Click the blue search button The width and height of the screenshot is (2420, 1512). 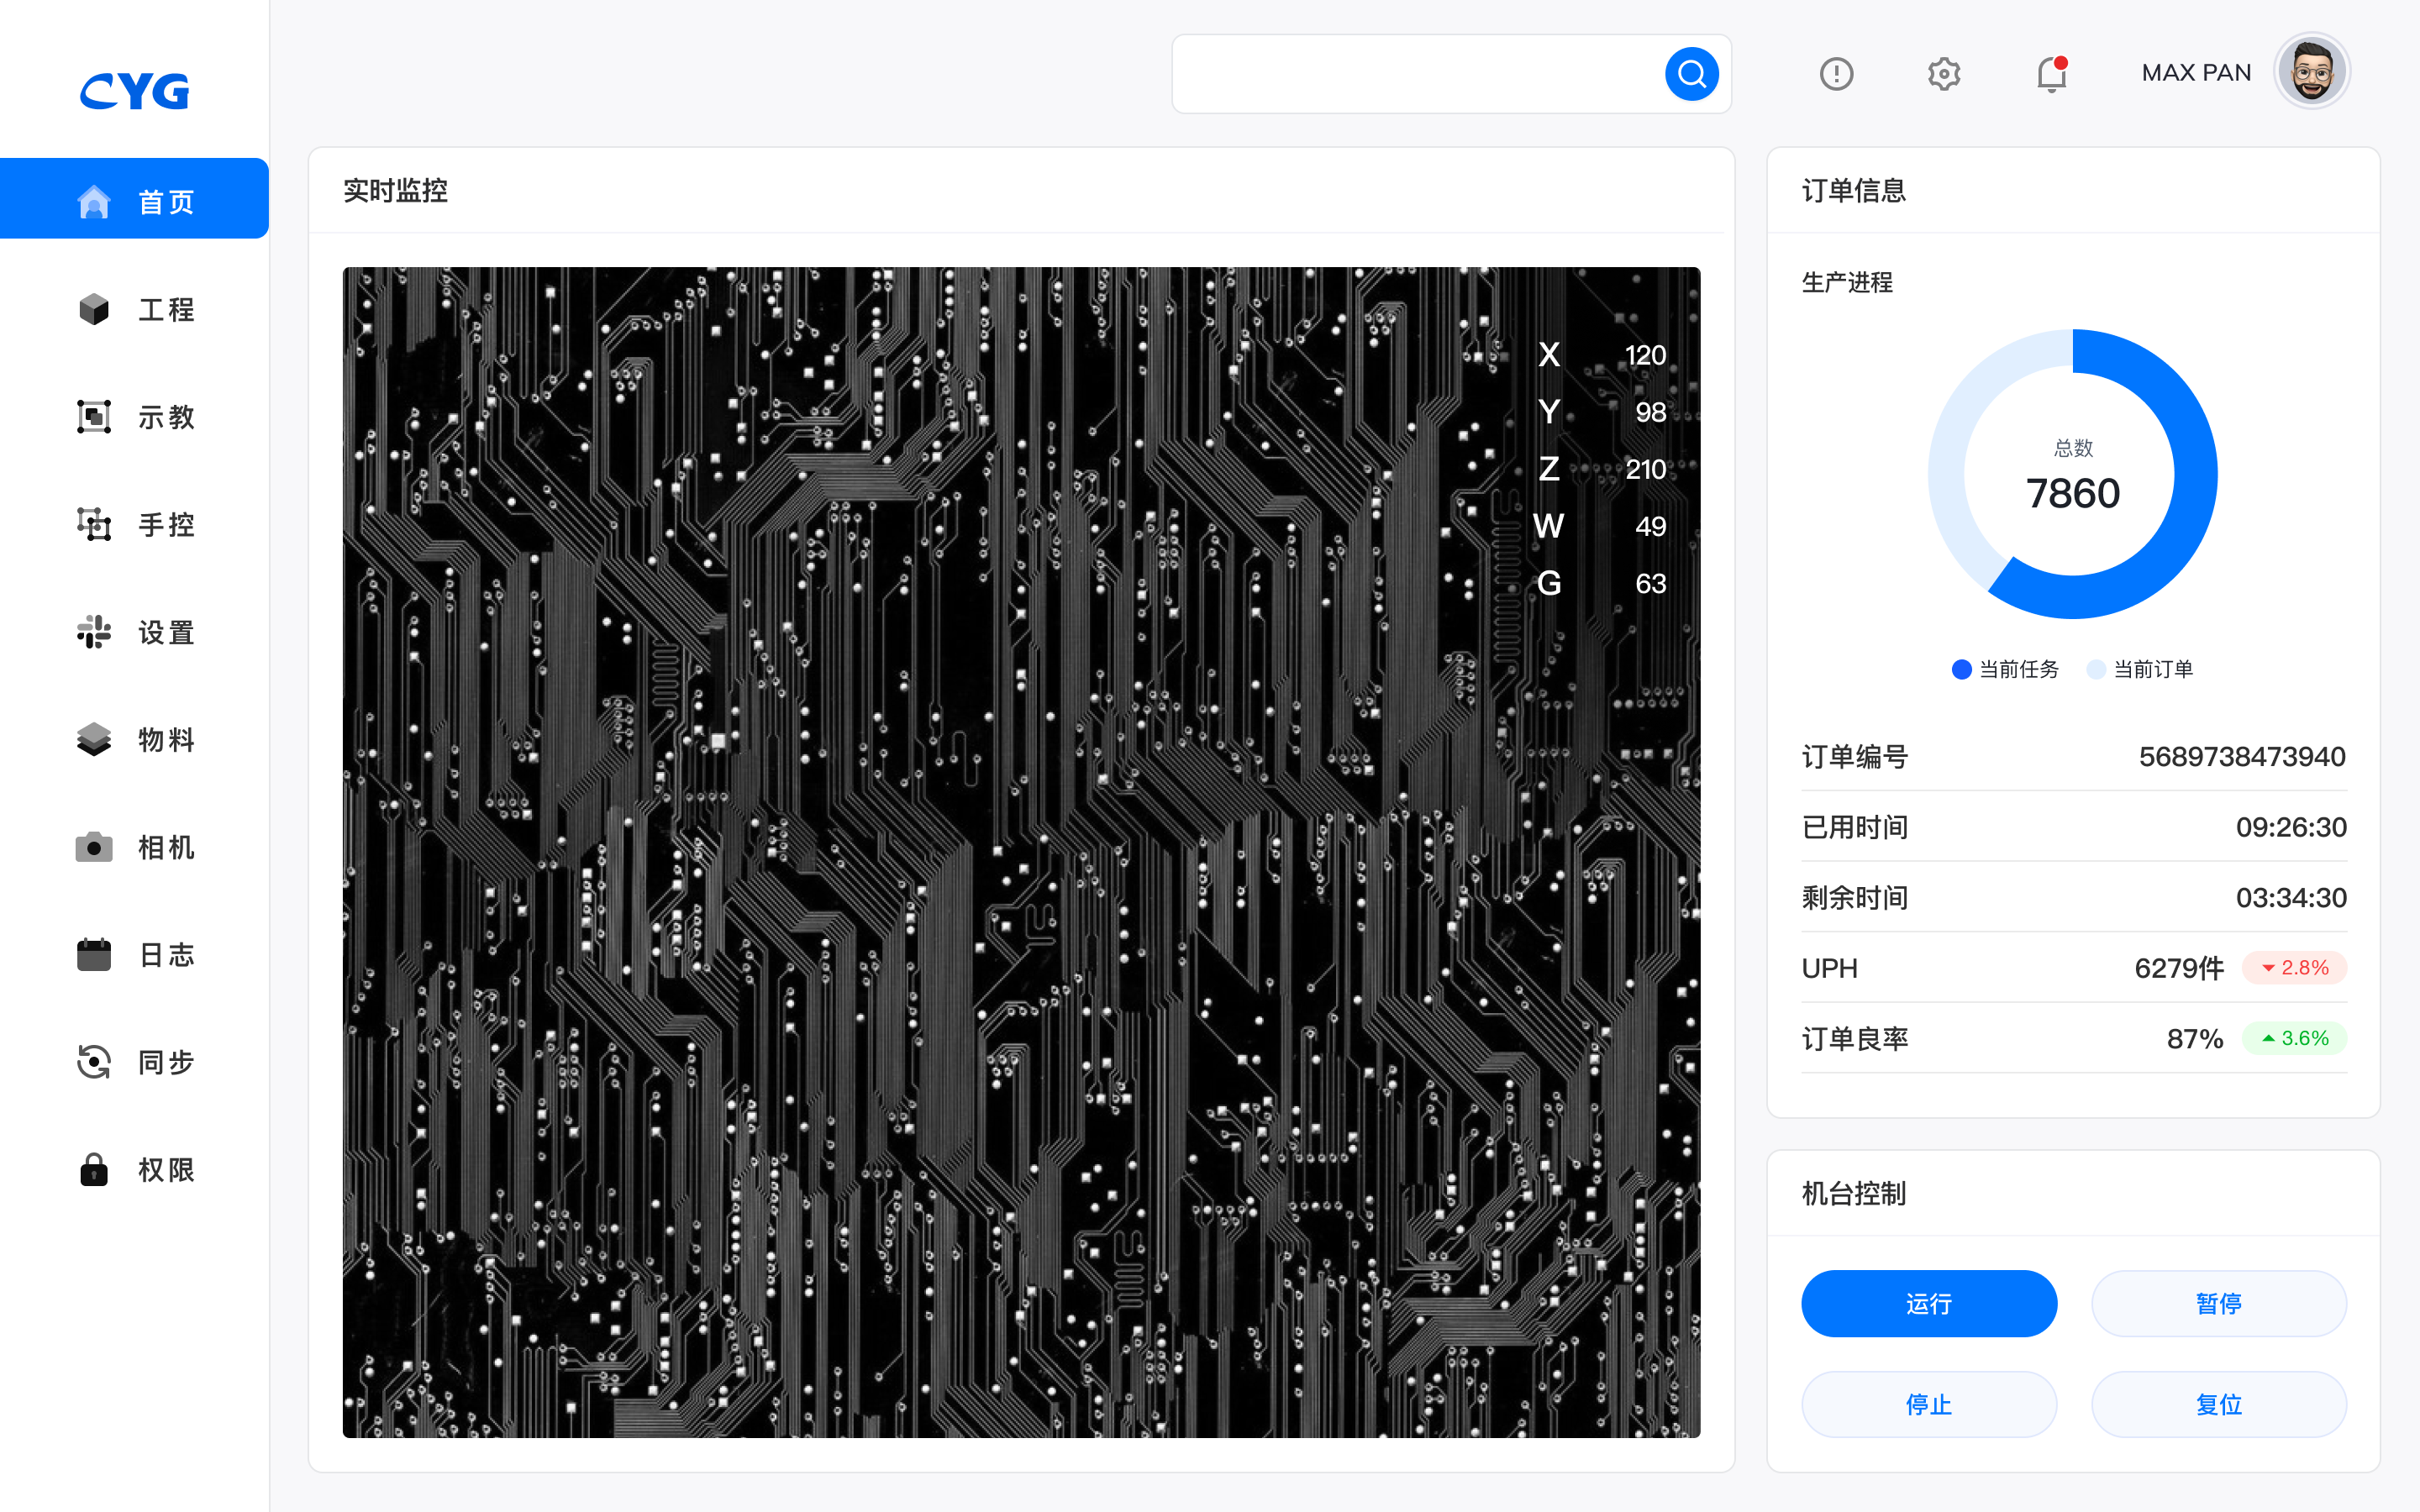[1691, 74]
